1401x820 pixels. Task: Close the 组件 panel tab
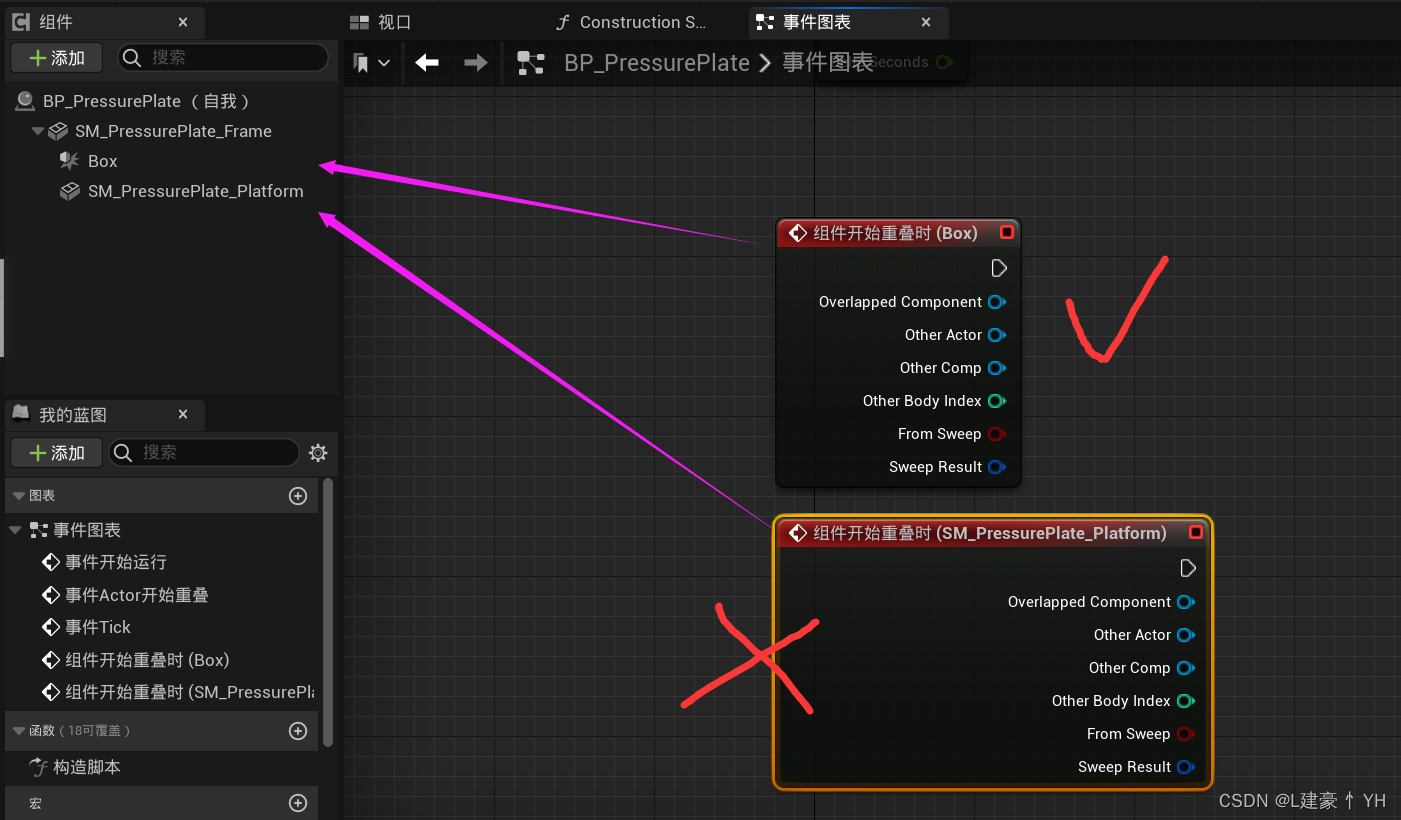183,22
